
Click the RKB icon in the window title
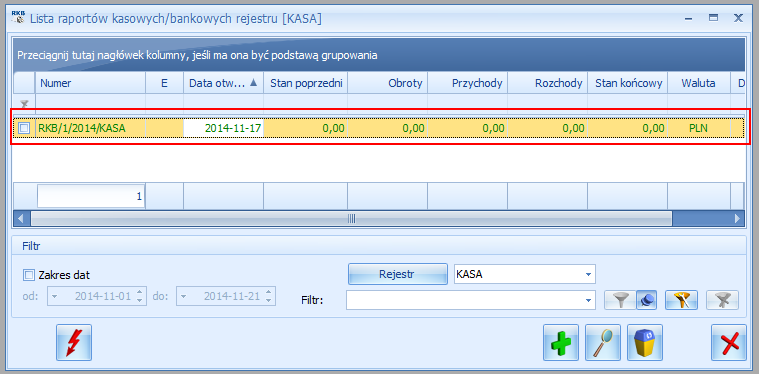click(17, 18)
